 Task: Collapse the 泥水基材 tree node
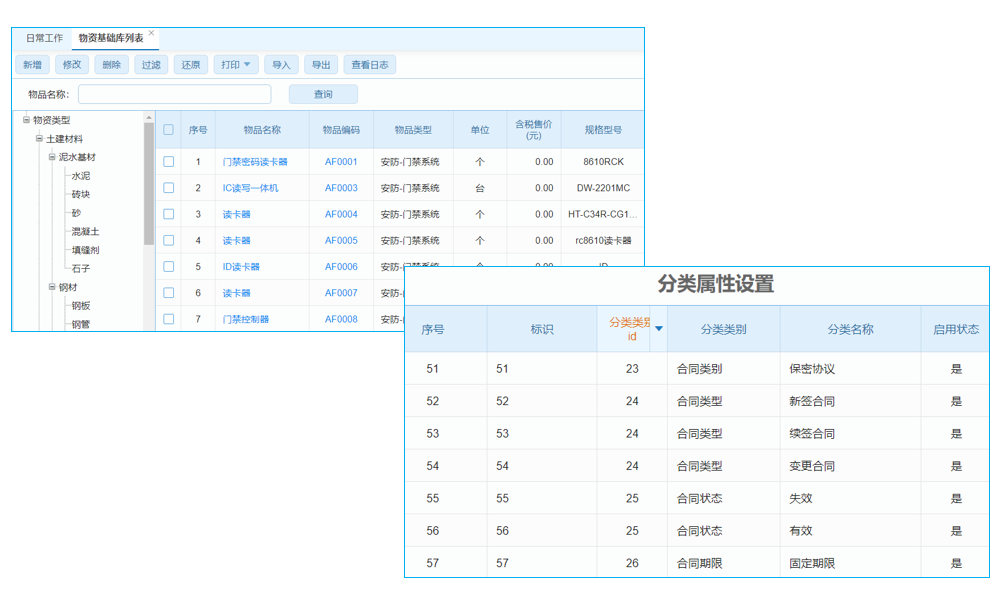pyautogui.click(x=50, y=157)
